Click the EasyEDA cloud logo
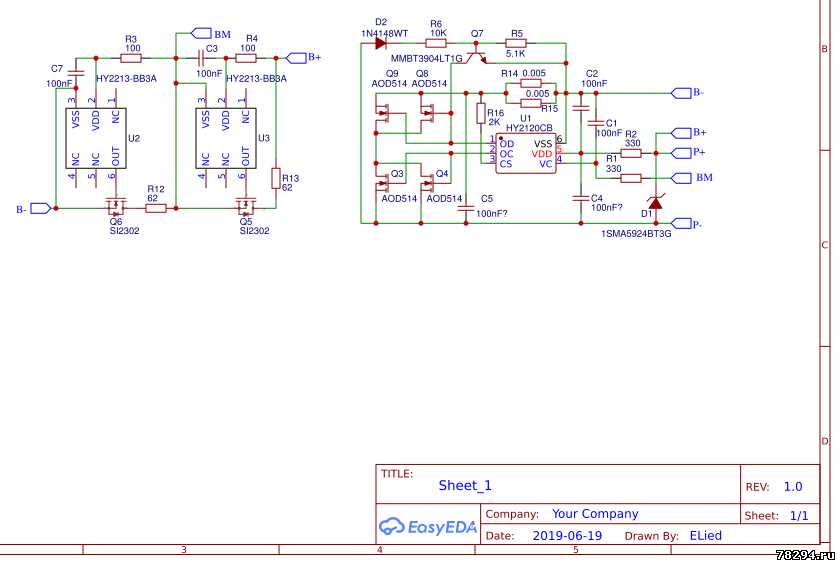 point(392,527)
